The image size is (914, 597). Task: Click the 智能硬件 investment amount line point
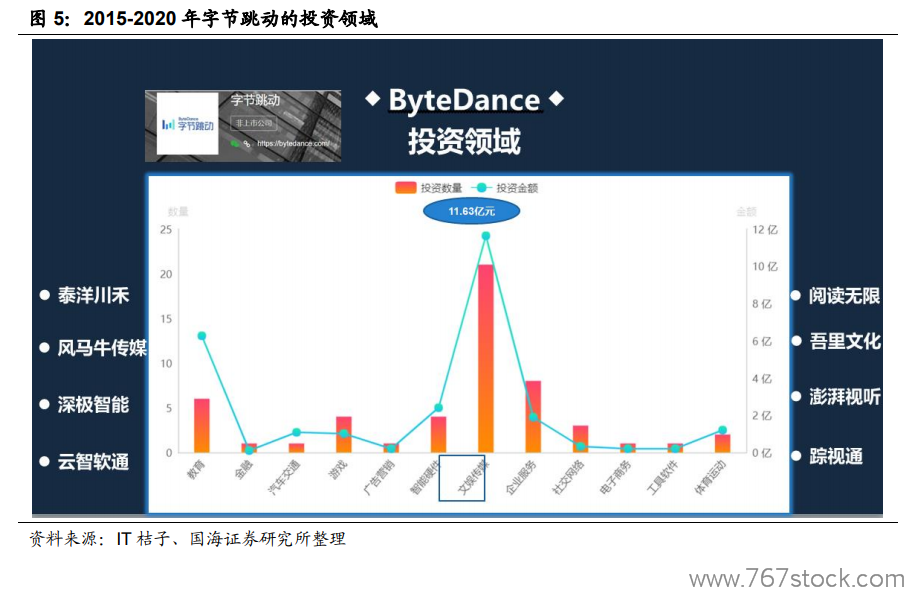point(438,408)
